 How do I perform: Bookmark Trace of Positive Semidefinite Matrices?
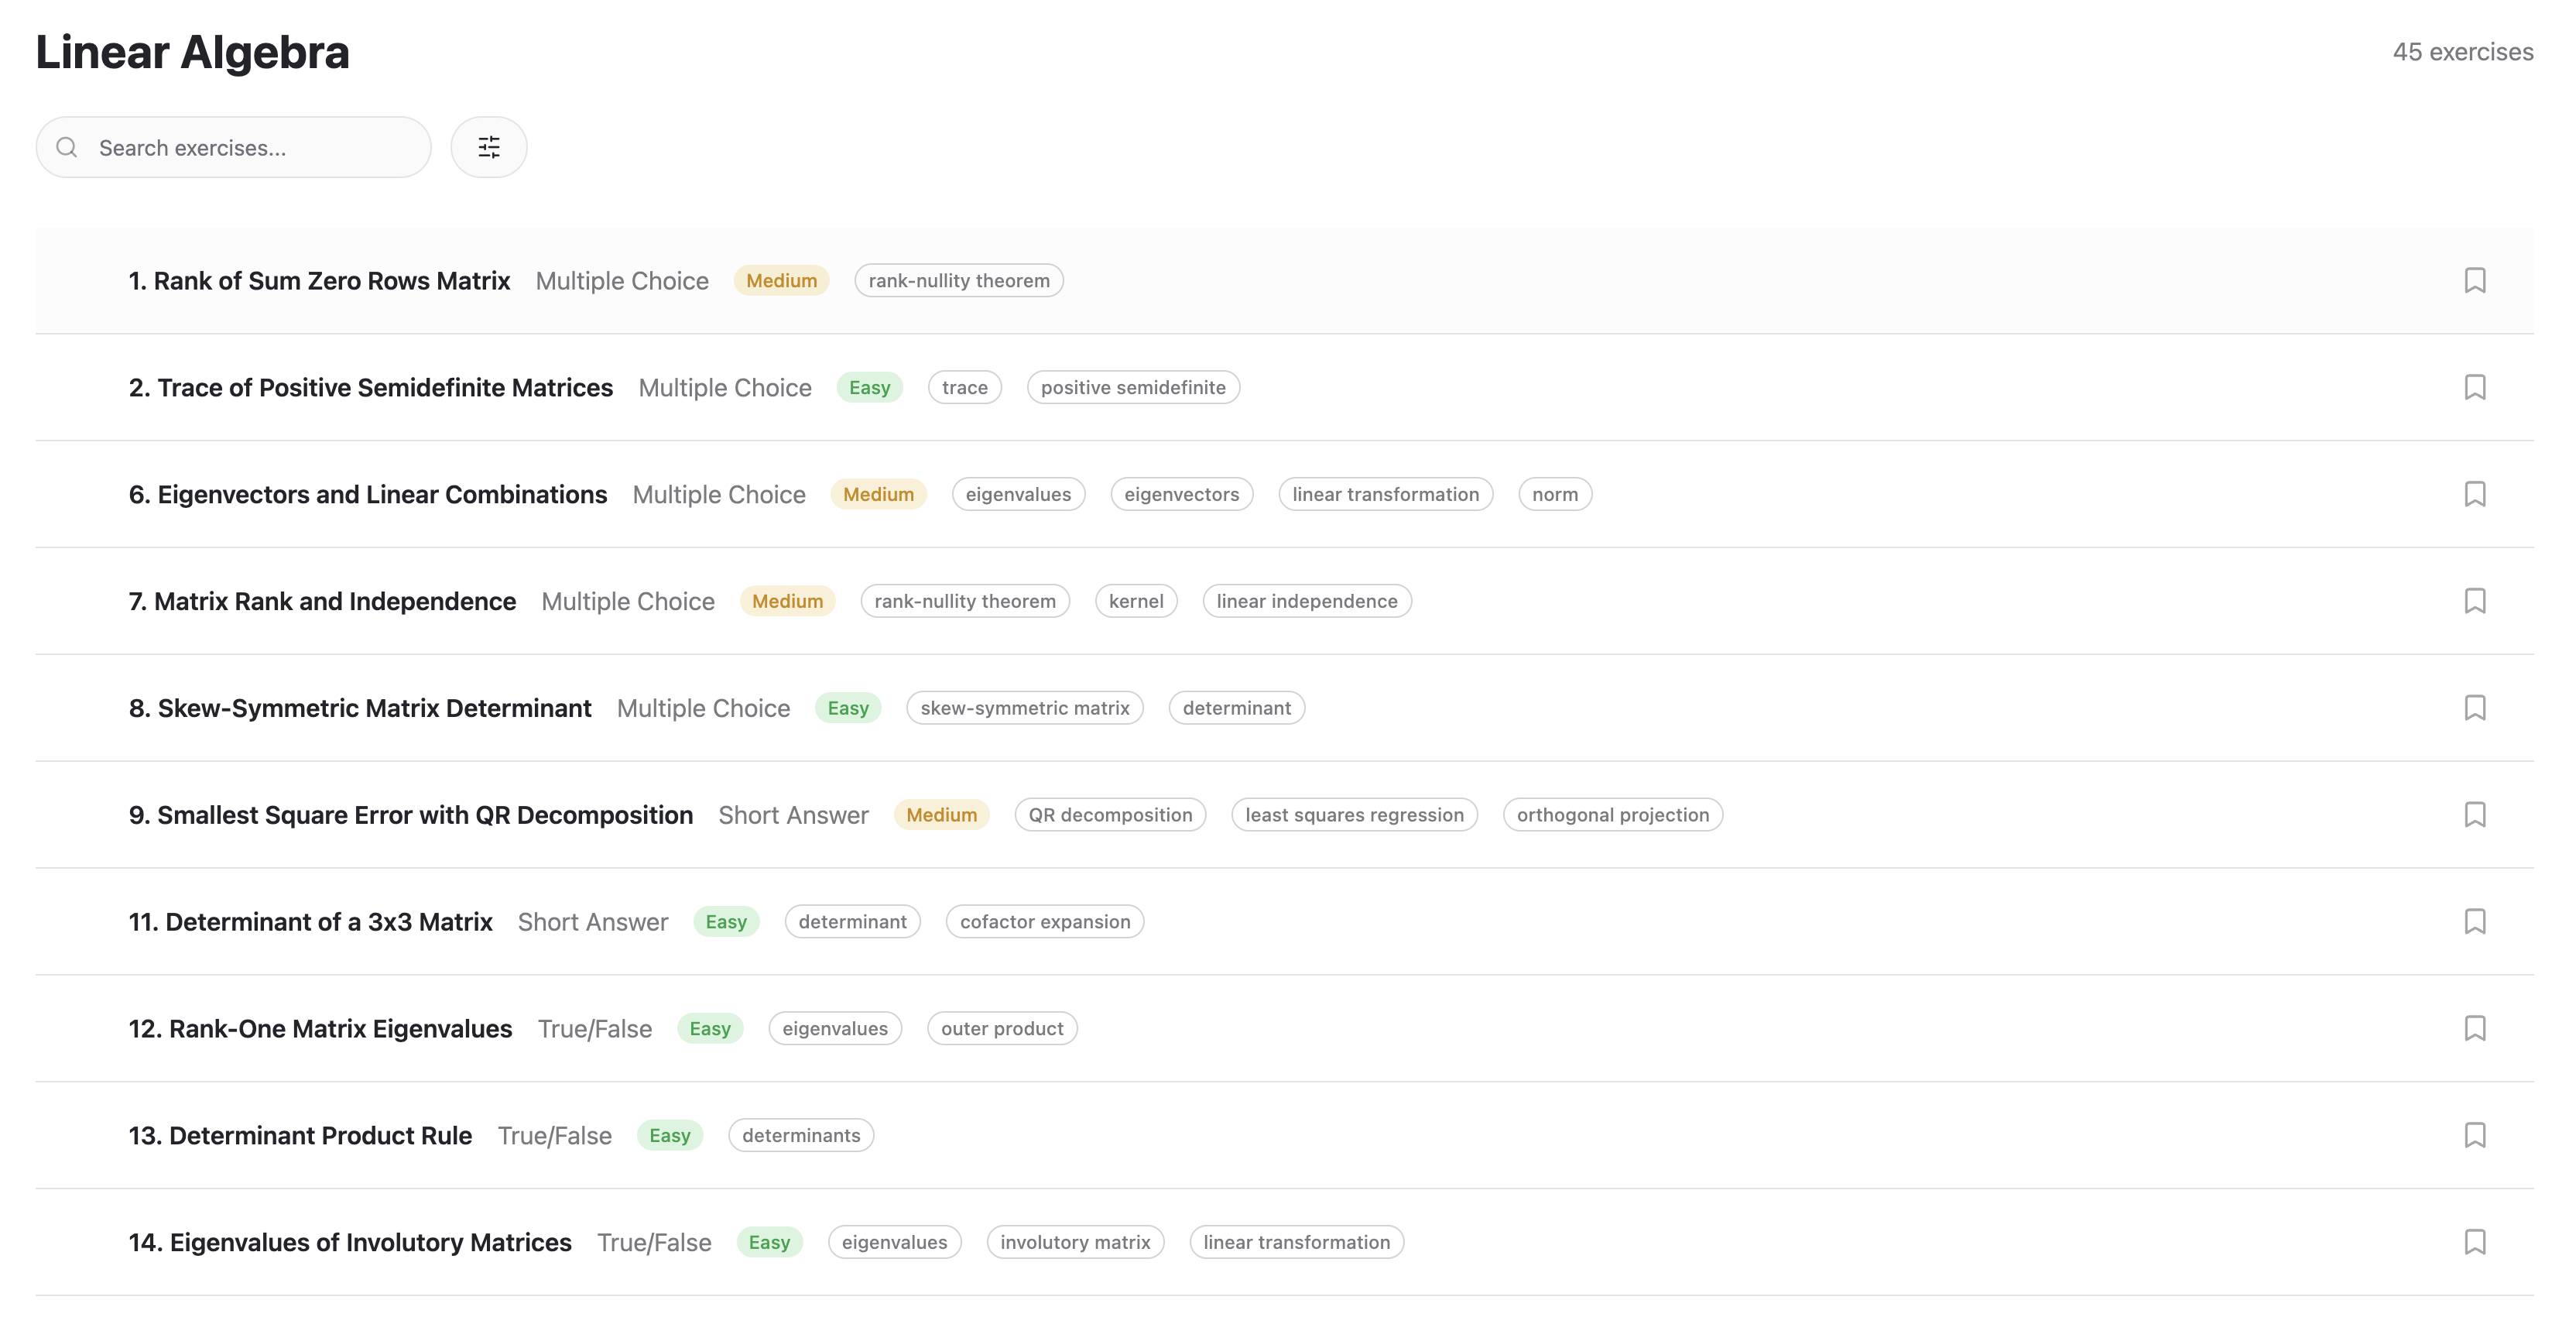coord(2475,387)
